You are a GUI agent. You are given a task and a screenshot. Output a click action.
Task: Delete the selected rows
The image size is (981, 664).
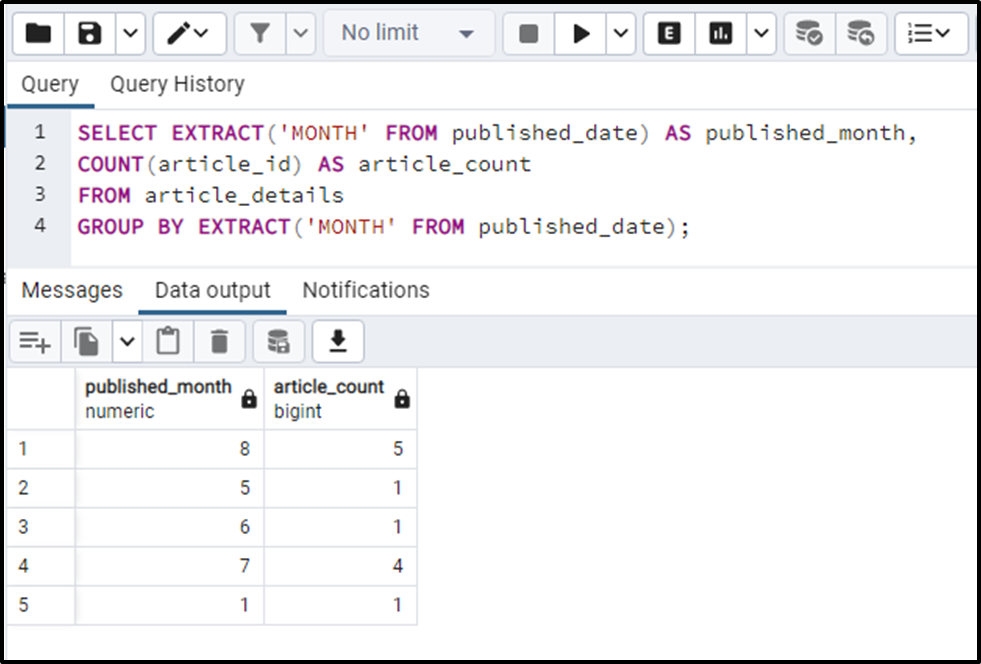219,340
